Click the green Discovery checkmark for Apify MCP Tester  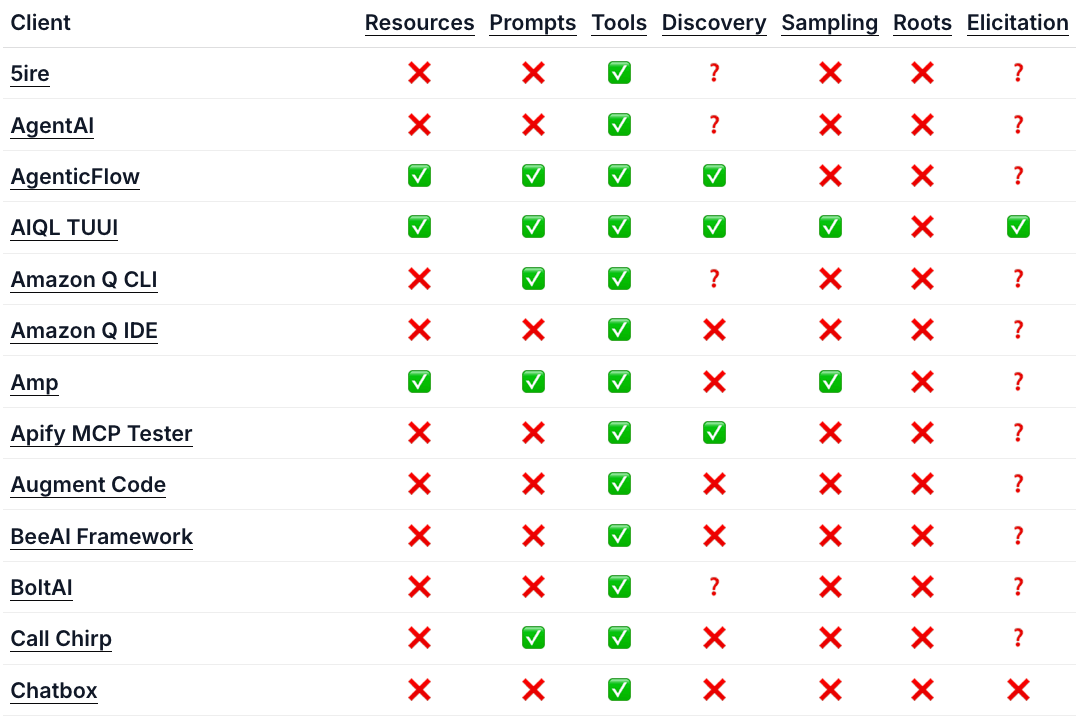pos(714,433)
